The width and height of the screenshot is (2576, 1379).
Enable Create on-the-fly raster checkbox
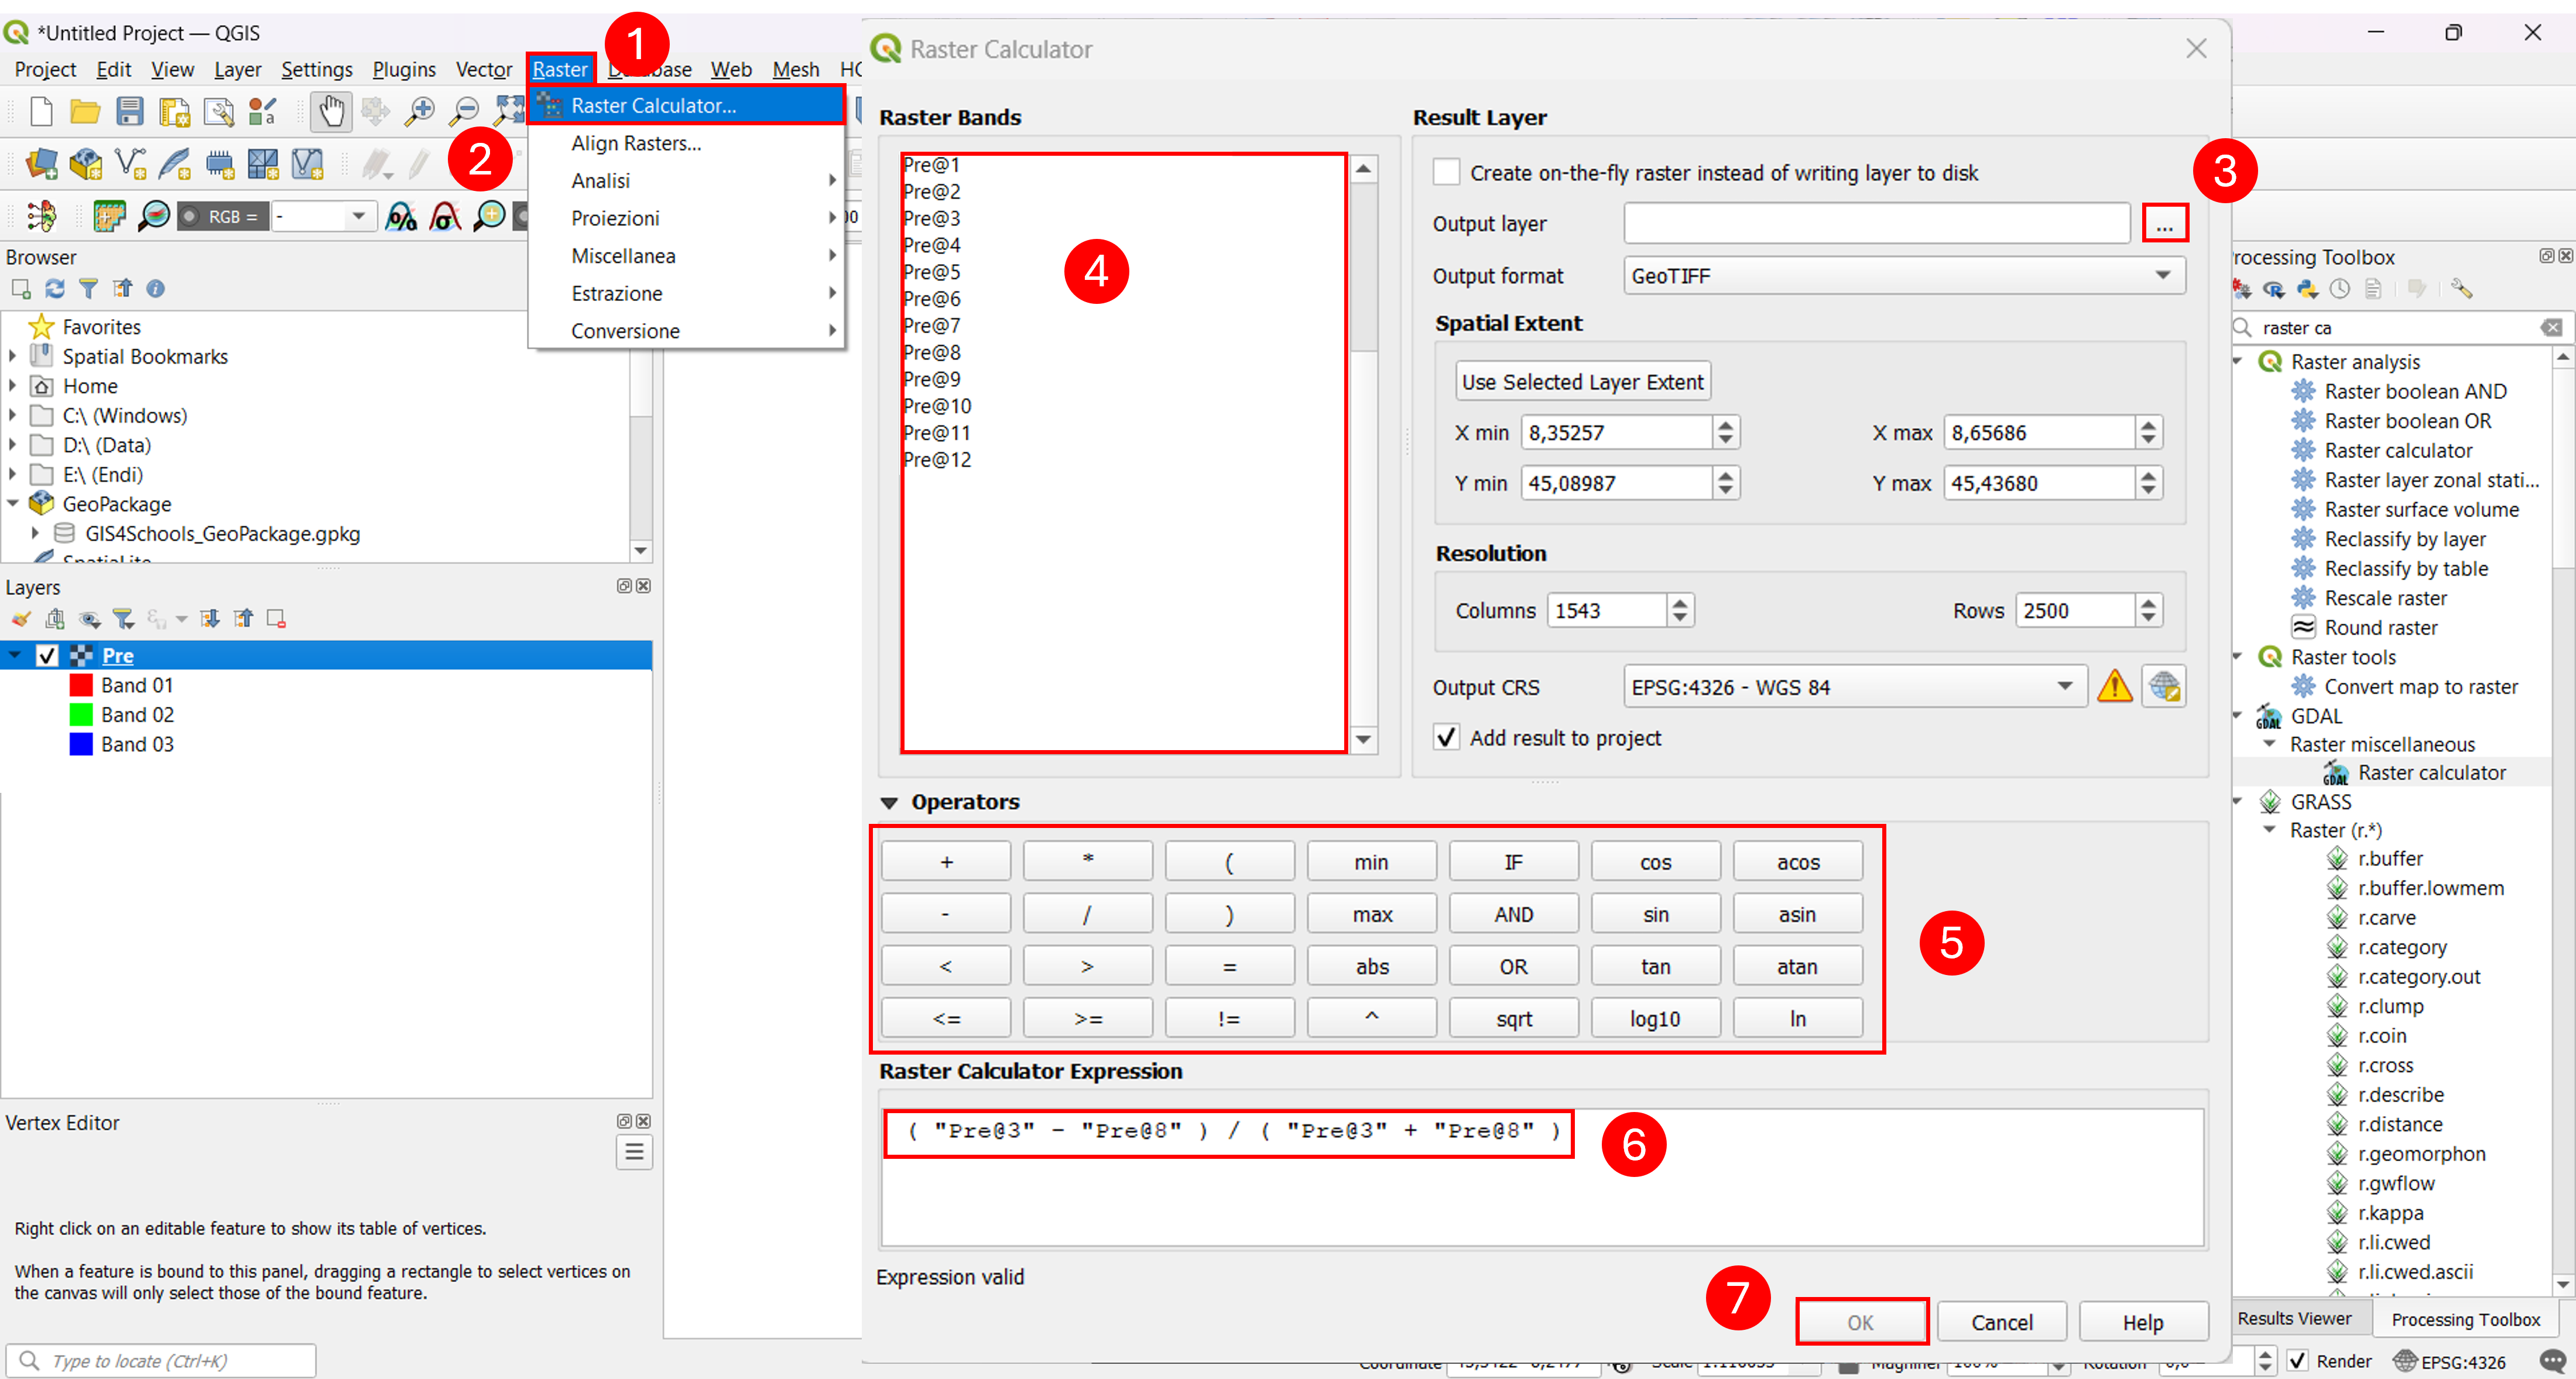click(x=1446, y=172)
